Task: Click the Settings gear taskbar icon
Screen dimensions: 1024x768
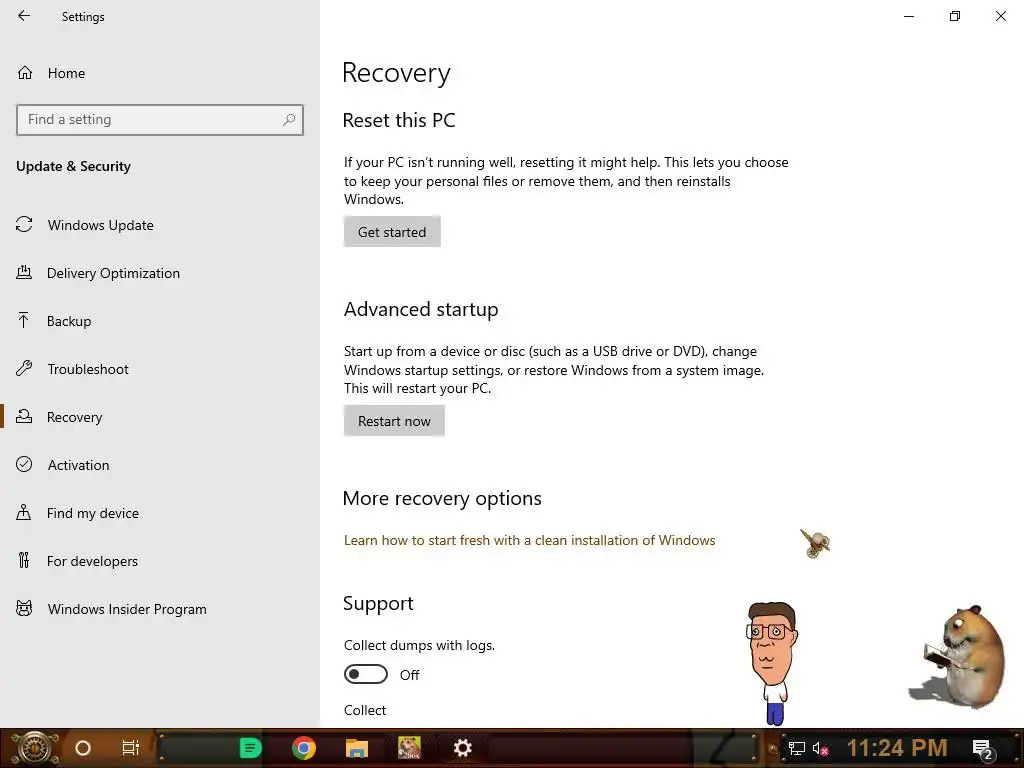Action: (x=462, y=748)
